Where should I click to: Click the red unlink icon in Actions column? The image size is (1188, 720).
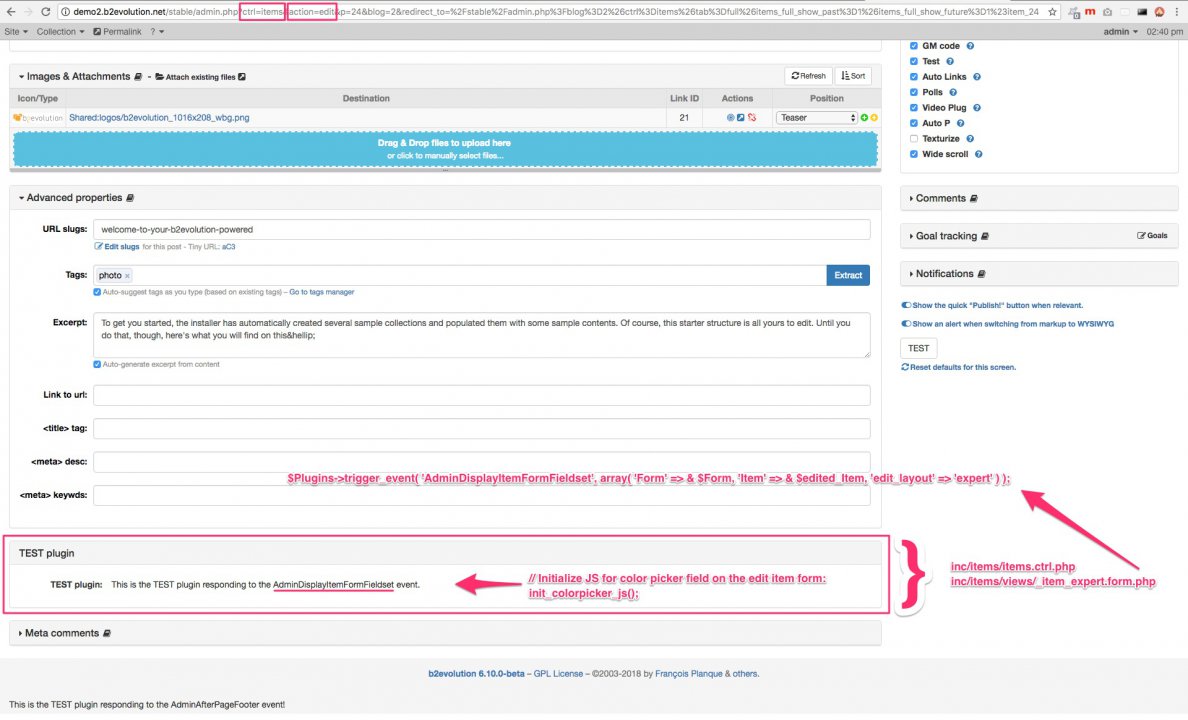752,117
